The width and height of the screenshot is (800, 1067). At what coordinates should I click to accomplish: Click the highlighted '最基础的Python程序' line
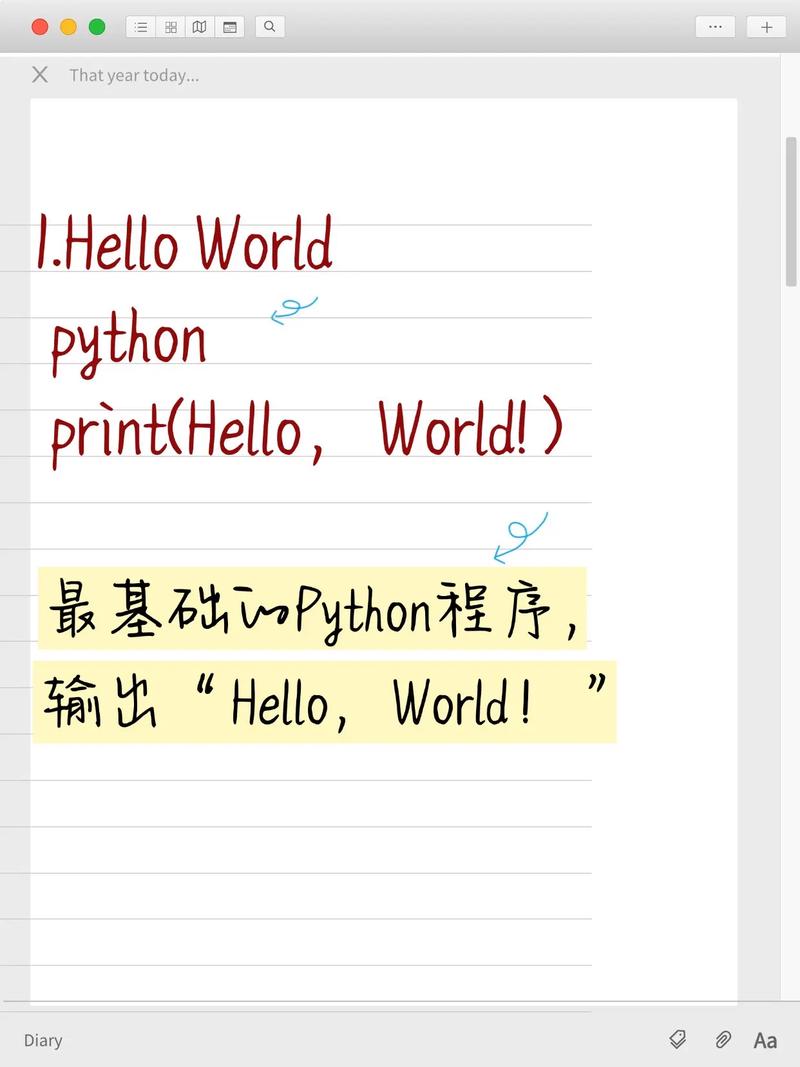[x=312, y=608]
